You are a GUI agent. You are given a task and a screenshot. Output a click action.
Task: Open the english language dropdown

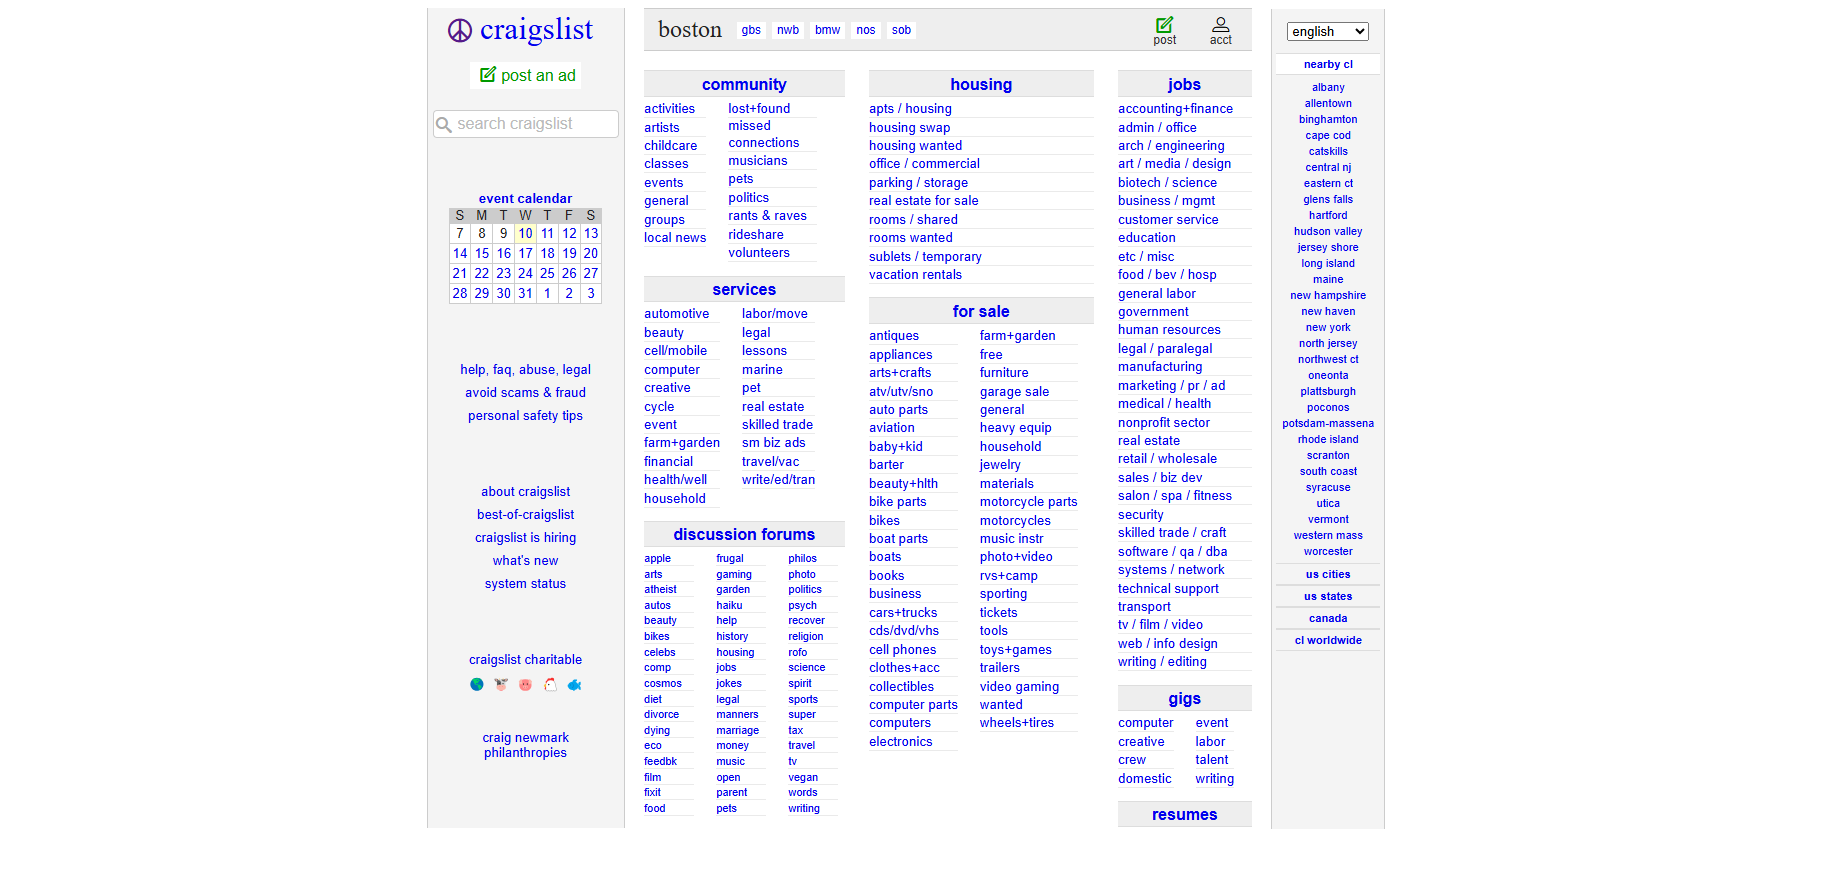[1327, 32]
